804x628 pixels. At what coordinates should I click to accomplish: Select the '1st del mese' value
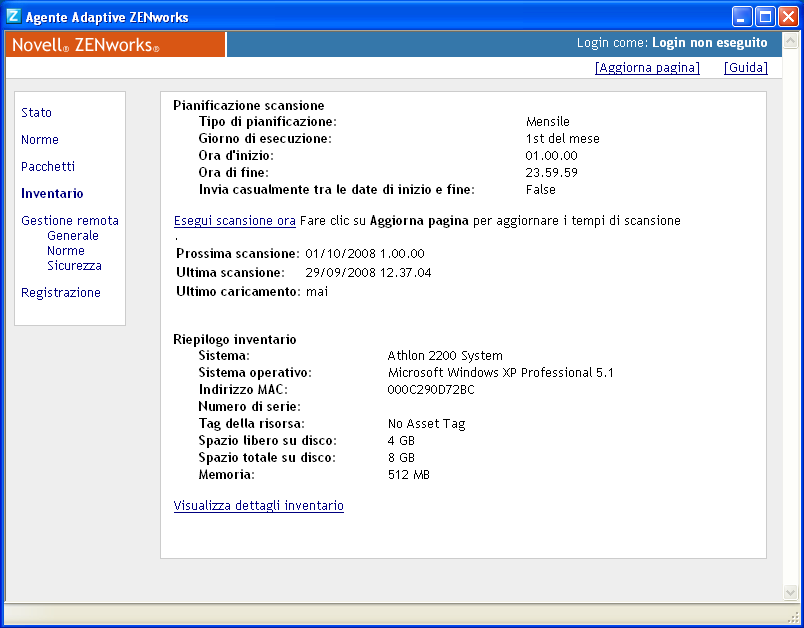pyautogui.click(x=562, y=138)
